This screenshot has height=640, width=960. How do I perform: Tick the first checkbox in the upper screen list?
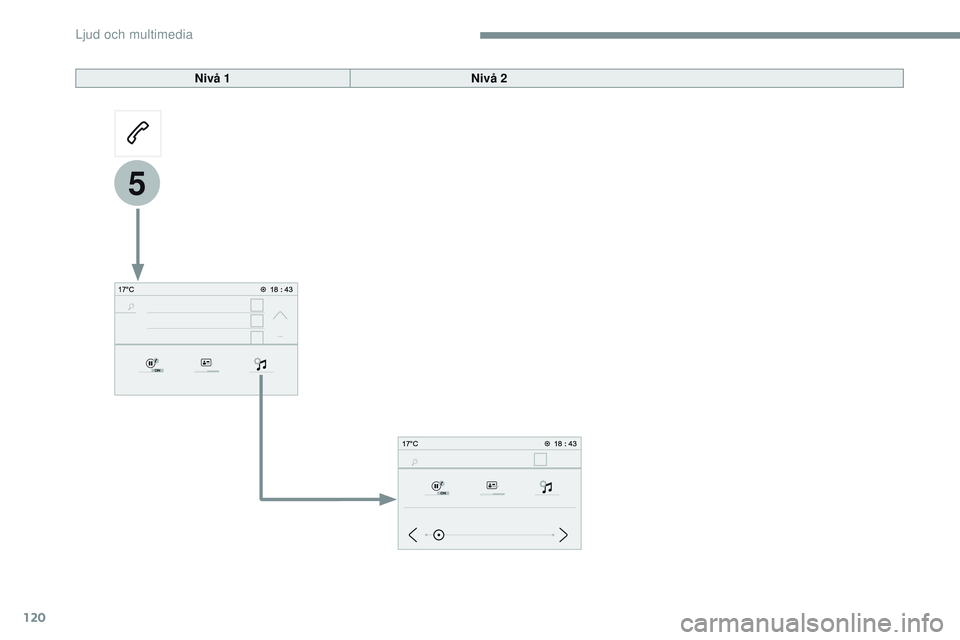pos(257,305)
